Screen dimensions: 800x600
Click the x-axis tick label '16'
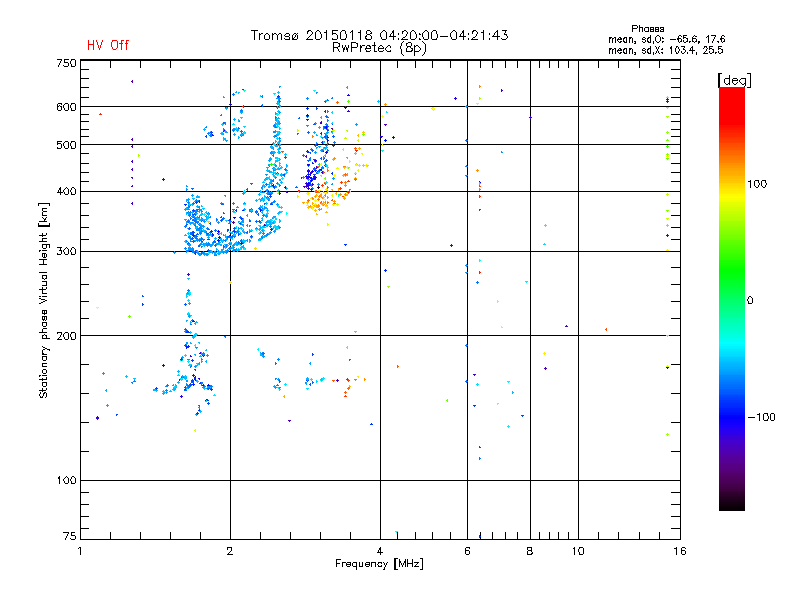(680, 551)
